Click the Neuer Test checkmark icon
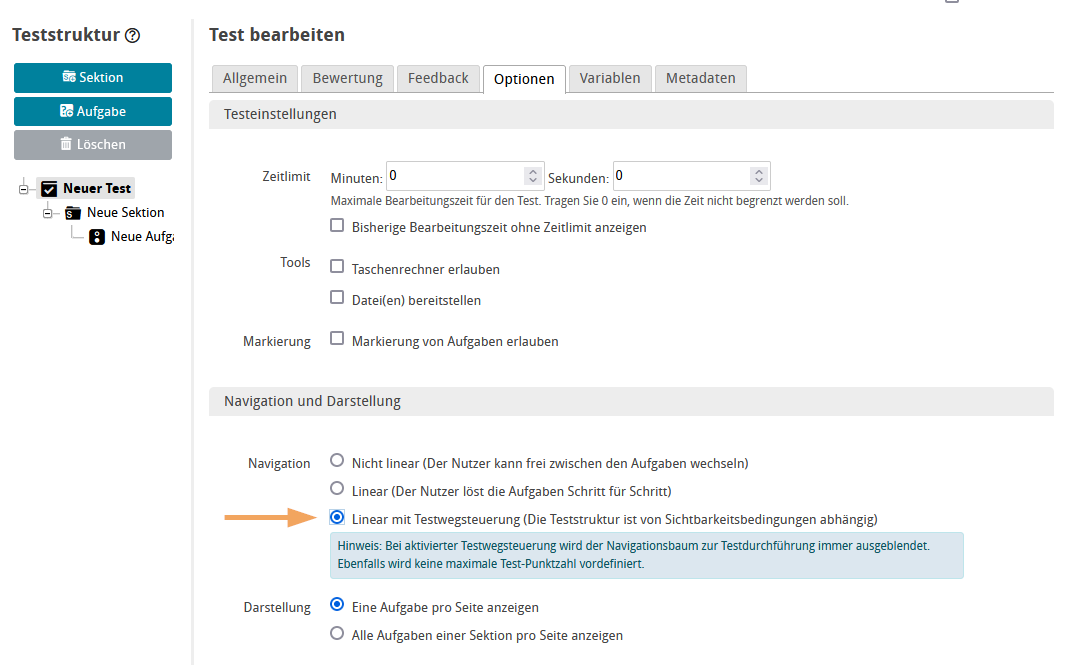 click(49, 189)
